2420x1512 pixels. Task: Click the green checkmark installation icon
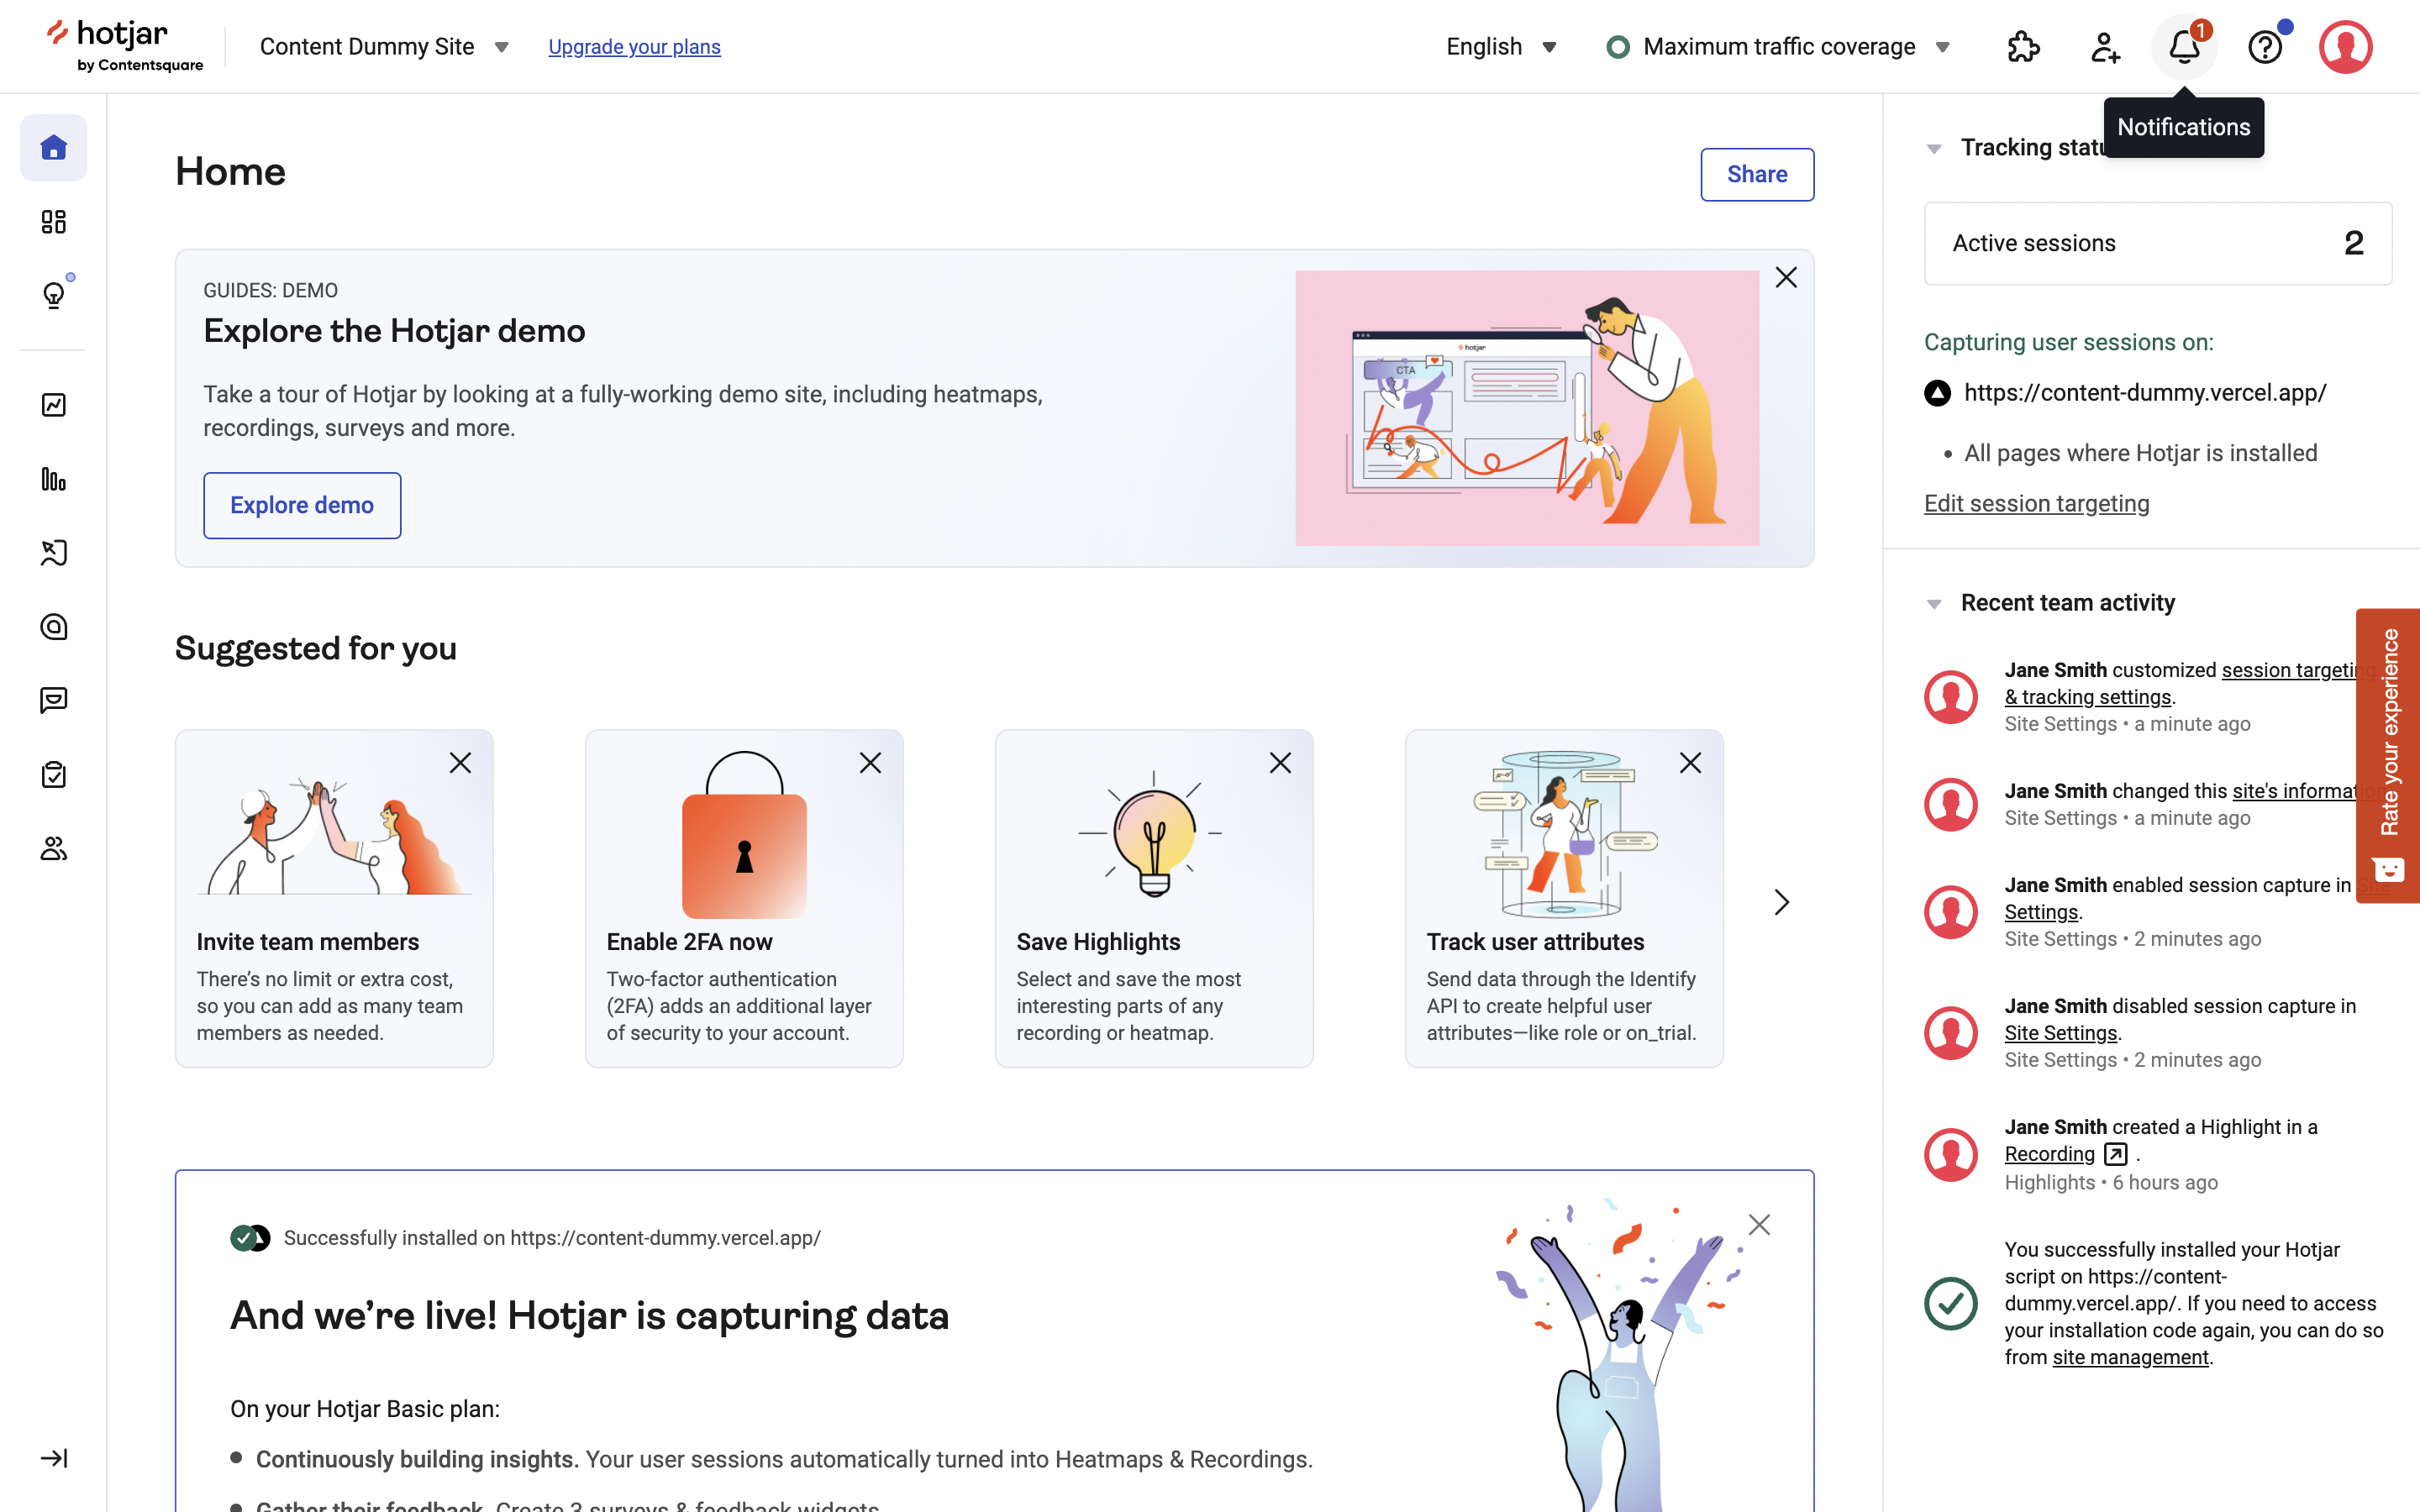pos(1950,1303)
